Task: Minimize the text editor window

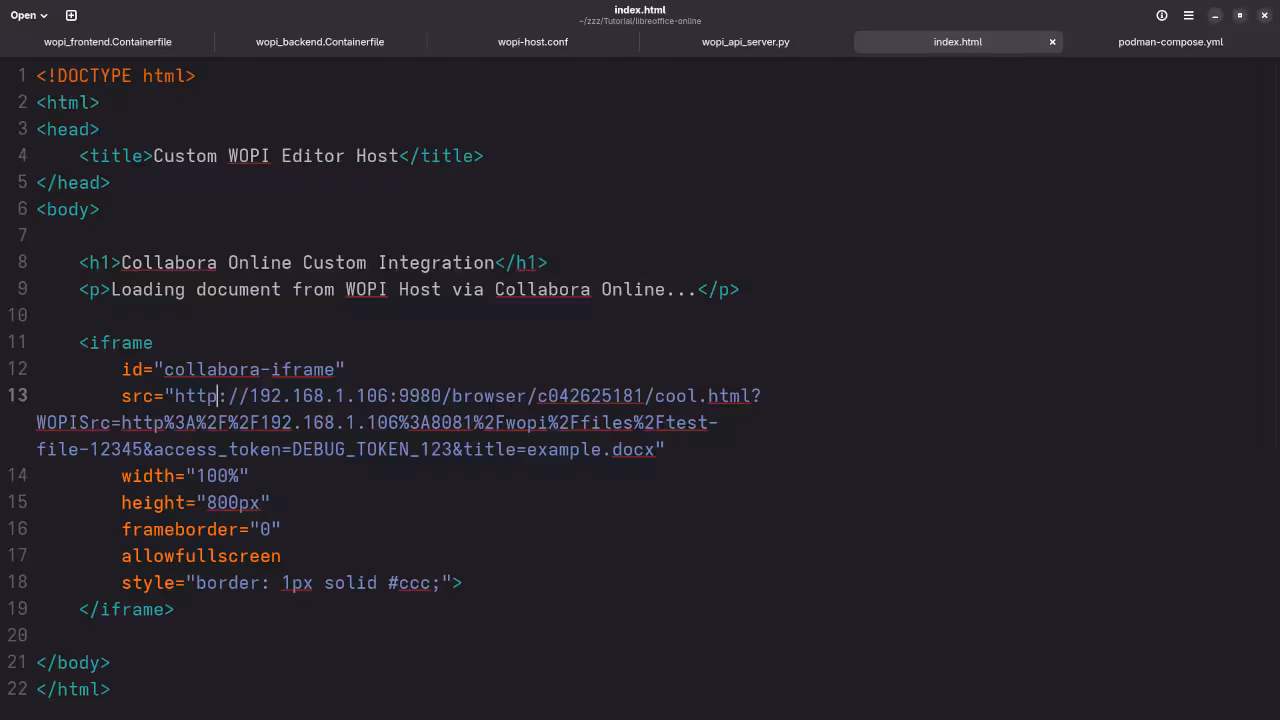Action: (x=1215, y=15)
